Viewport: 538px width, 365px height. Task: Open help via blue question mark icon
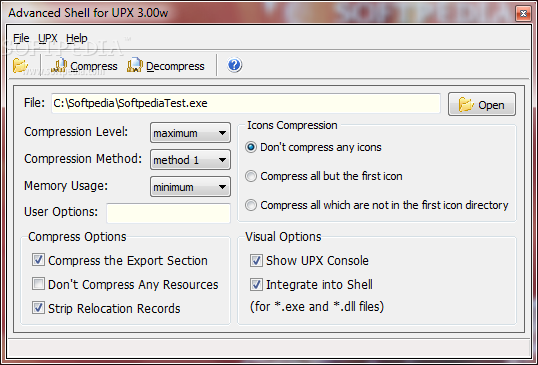(x=235, y=65)
